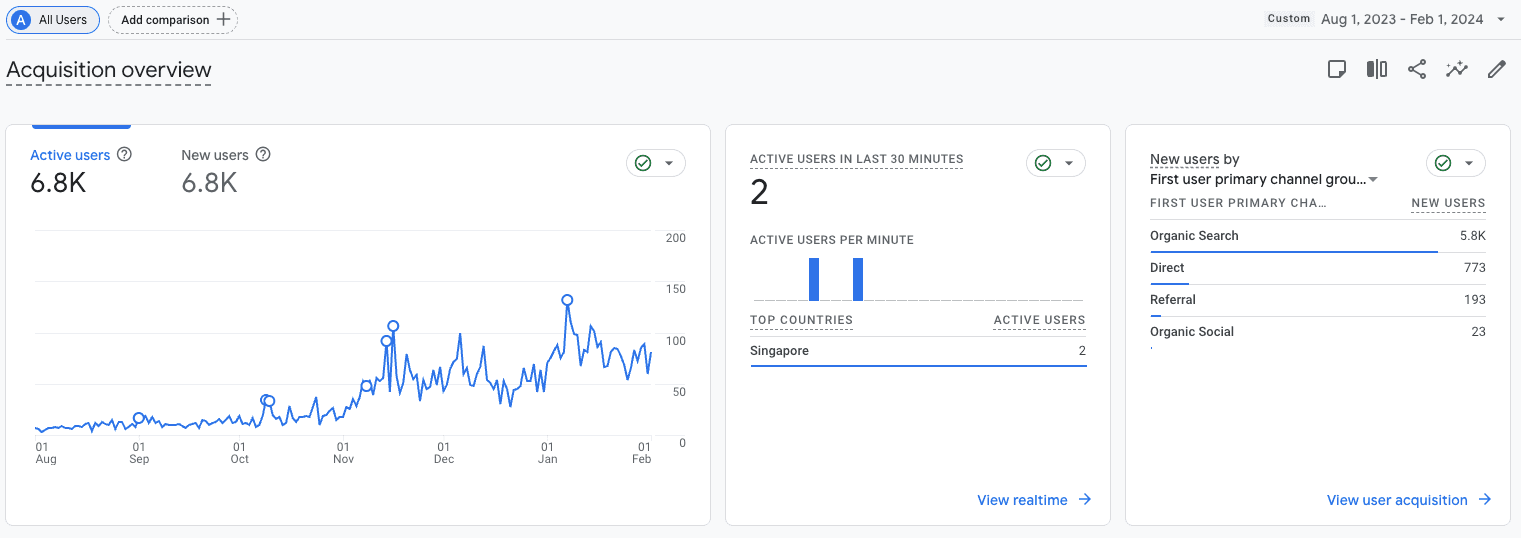
Task: Open data quality dropdown on New users card
Action: click(1456, 163)
